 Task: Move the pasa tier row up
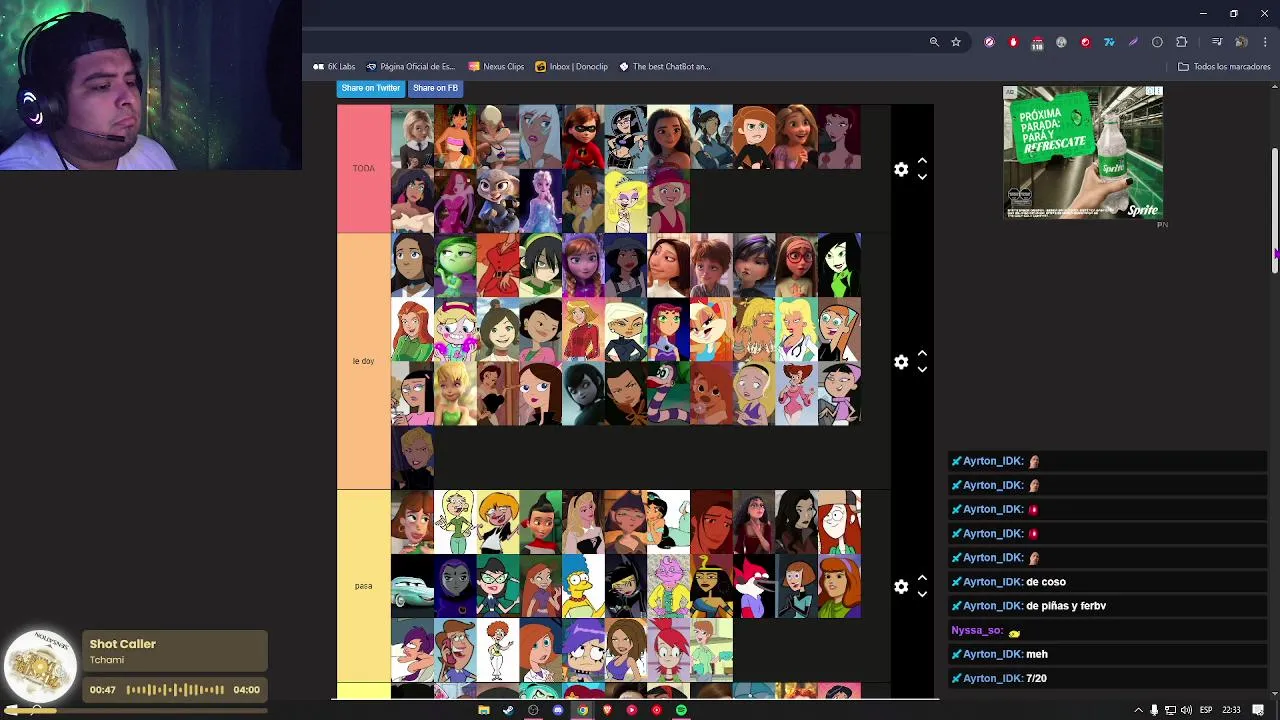[x=922, y=578]
